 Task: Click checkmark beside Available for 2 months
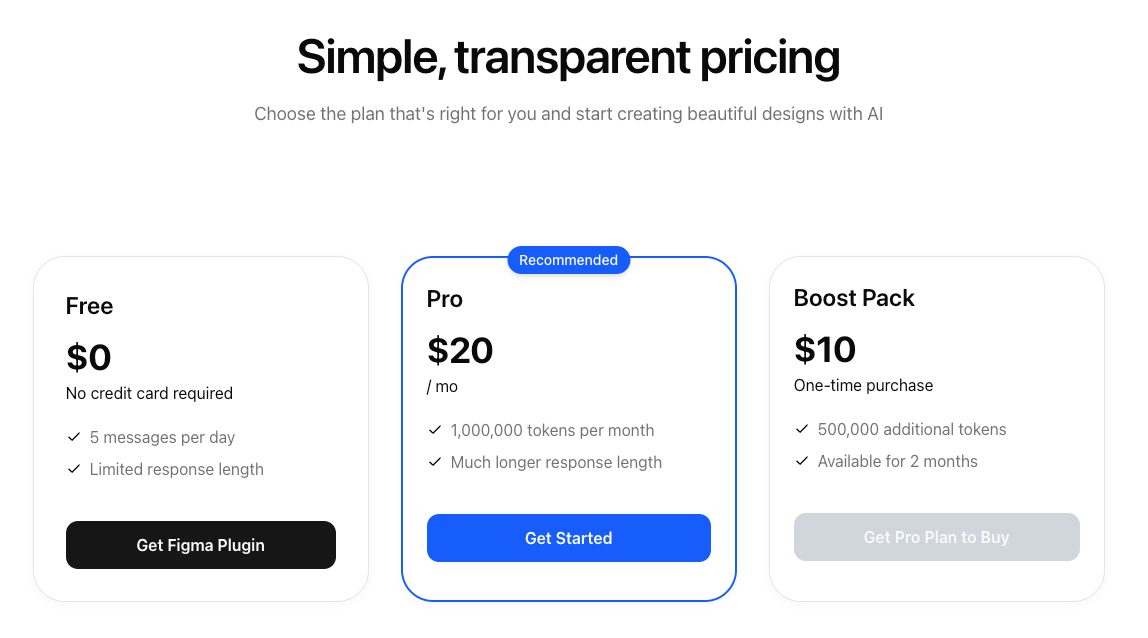(802, 461)
